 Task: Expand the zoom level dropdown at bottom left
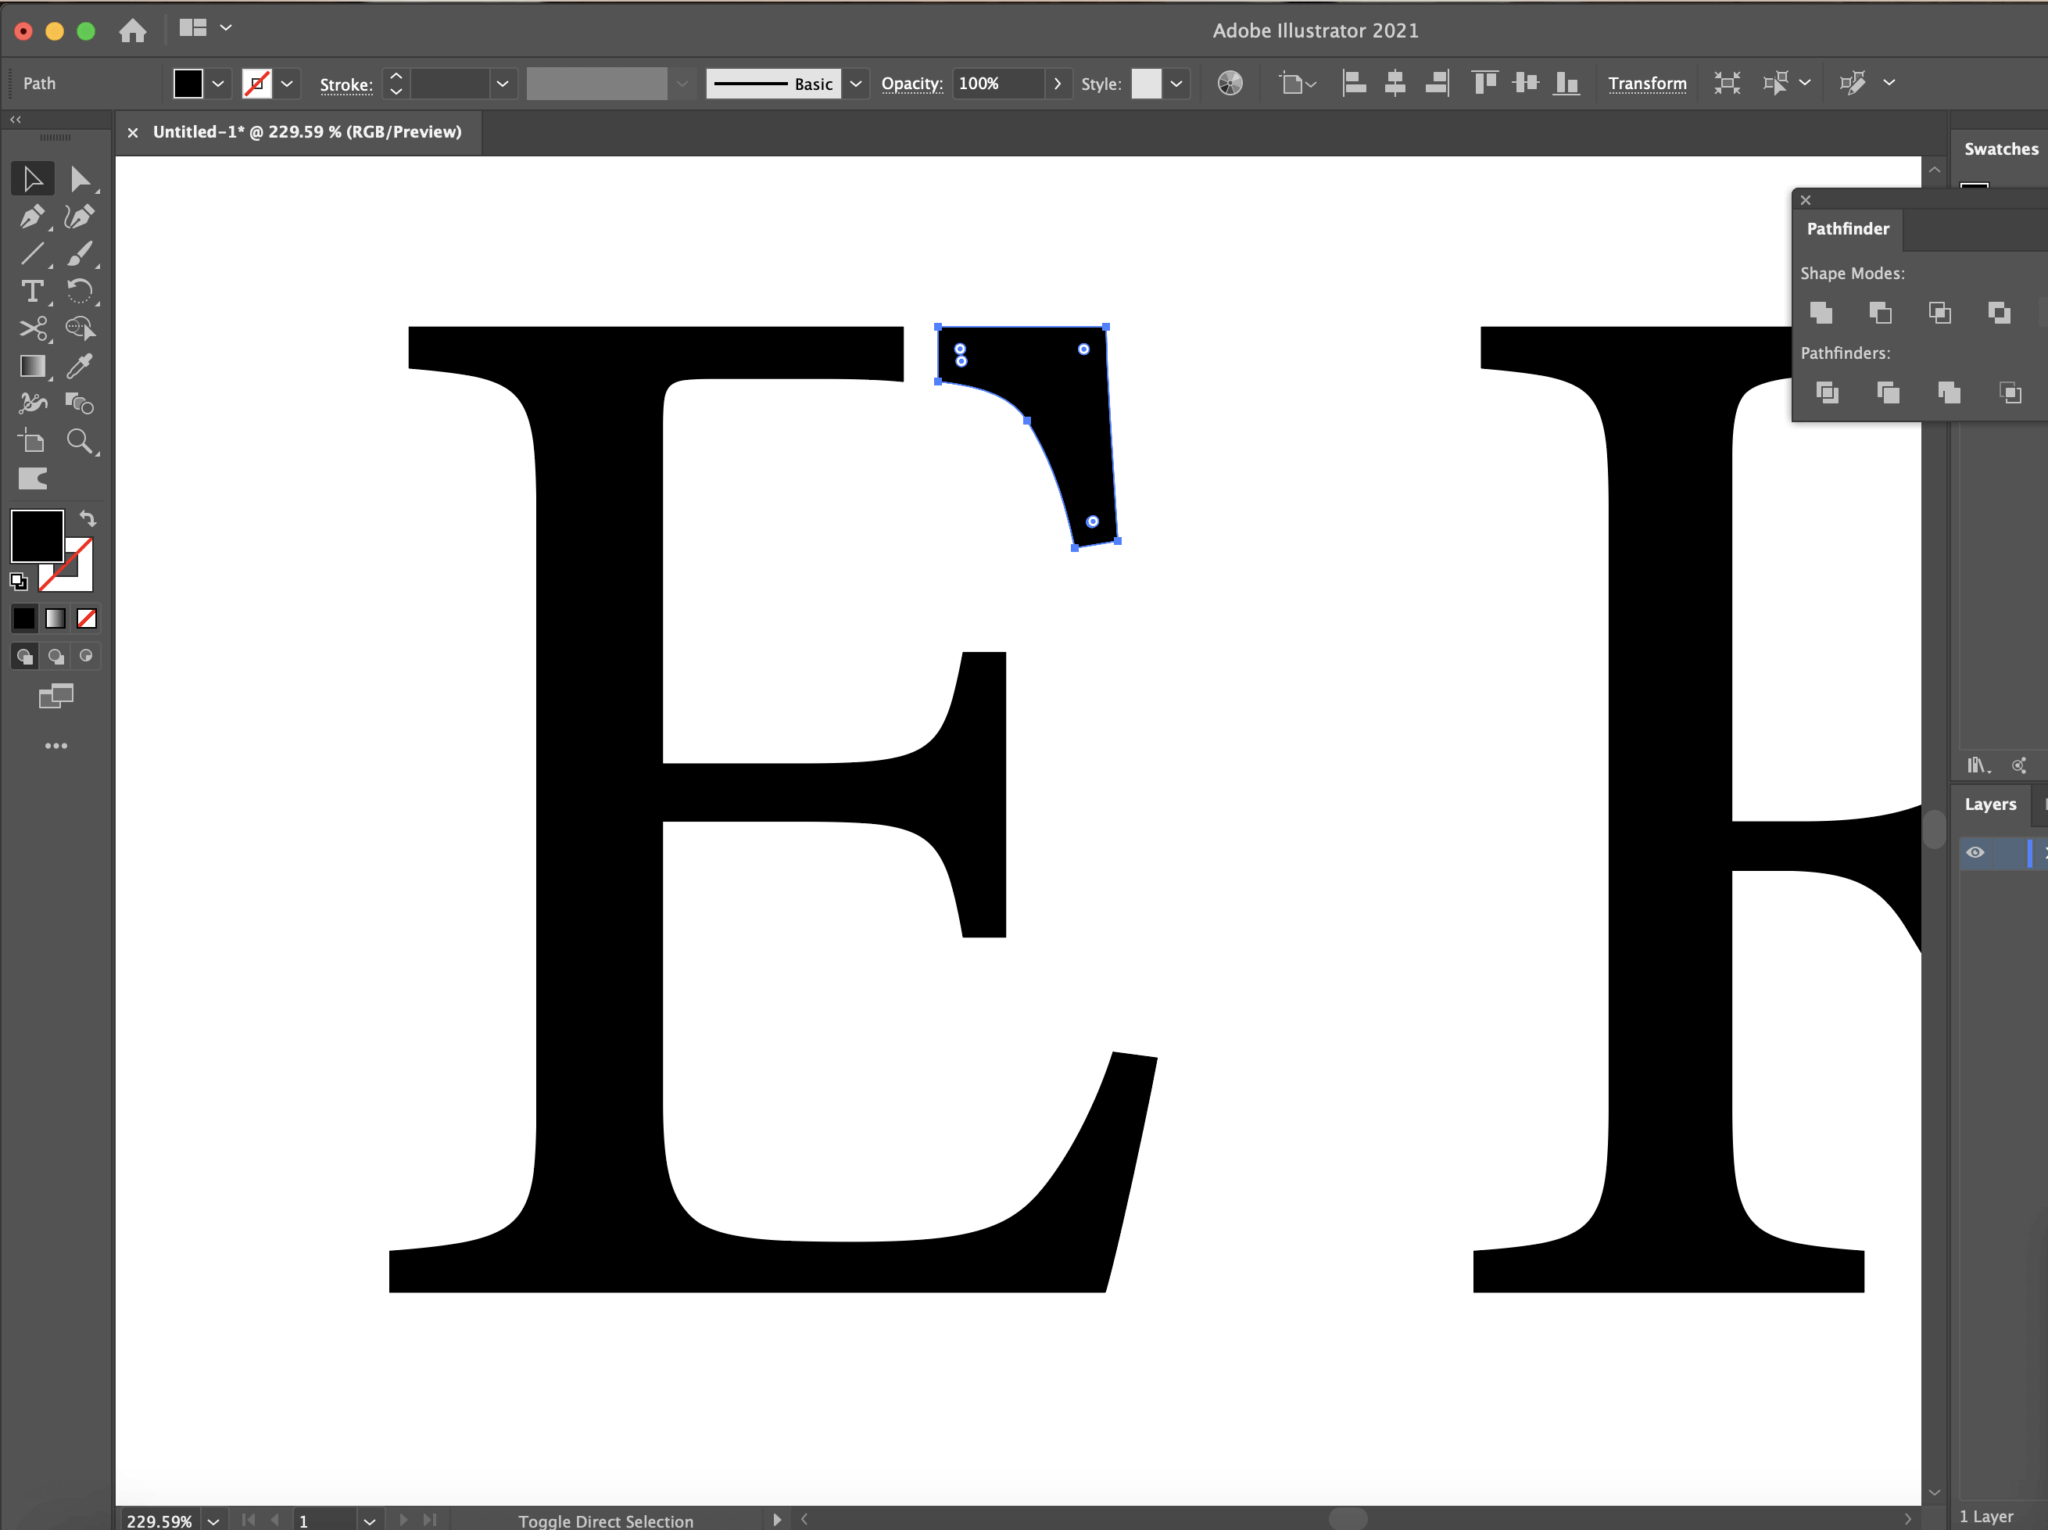click(211, 1520)
